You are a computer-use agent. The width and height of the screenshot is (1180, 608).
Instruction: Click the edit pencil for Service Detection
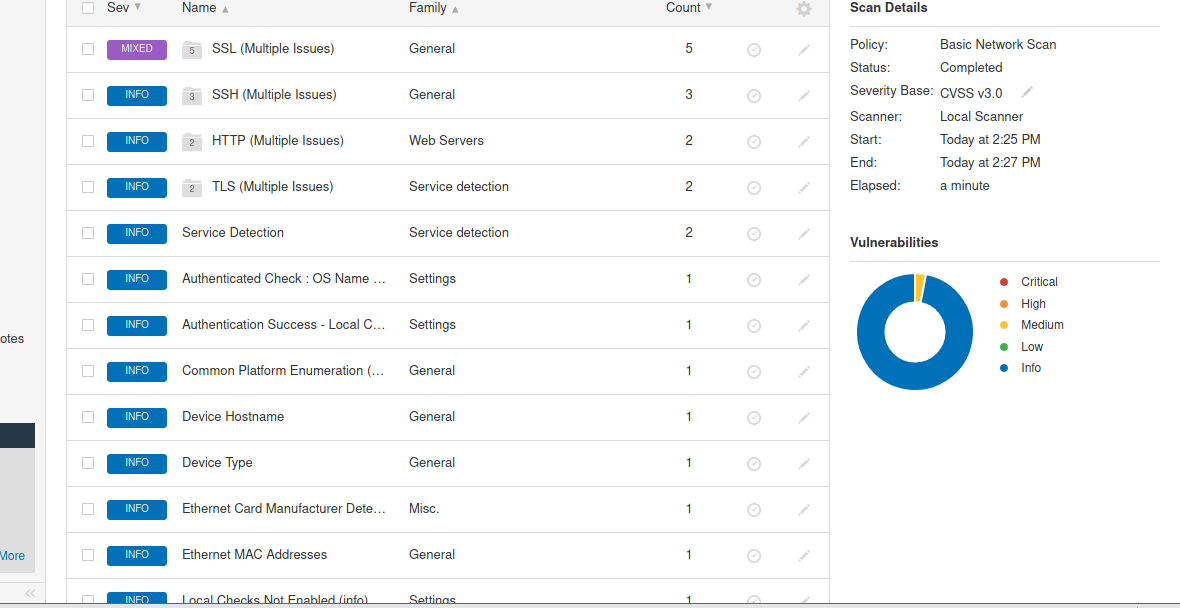pyautogui.click(x=804, y=233)
